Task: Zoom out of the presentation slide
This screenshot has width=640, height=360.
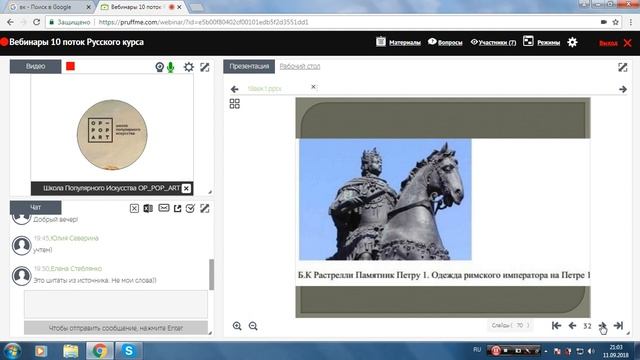Action: (253, 326)
